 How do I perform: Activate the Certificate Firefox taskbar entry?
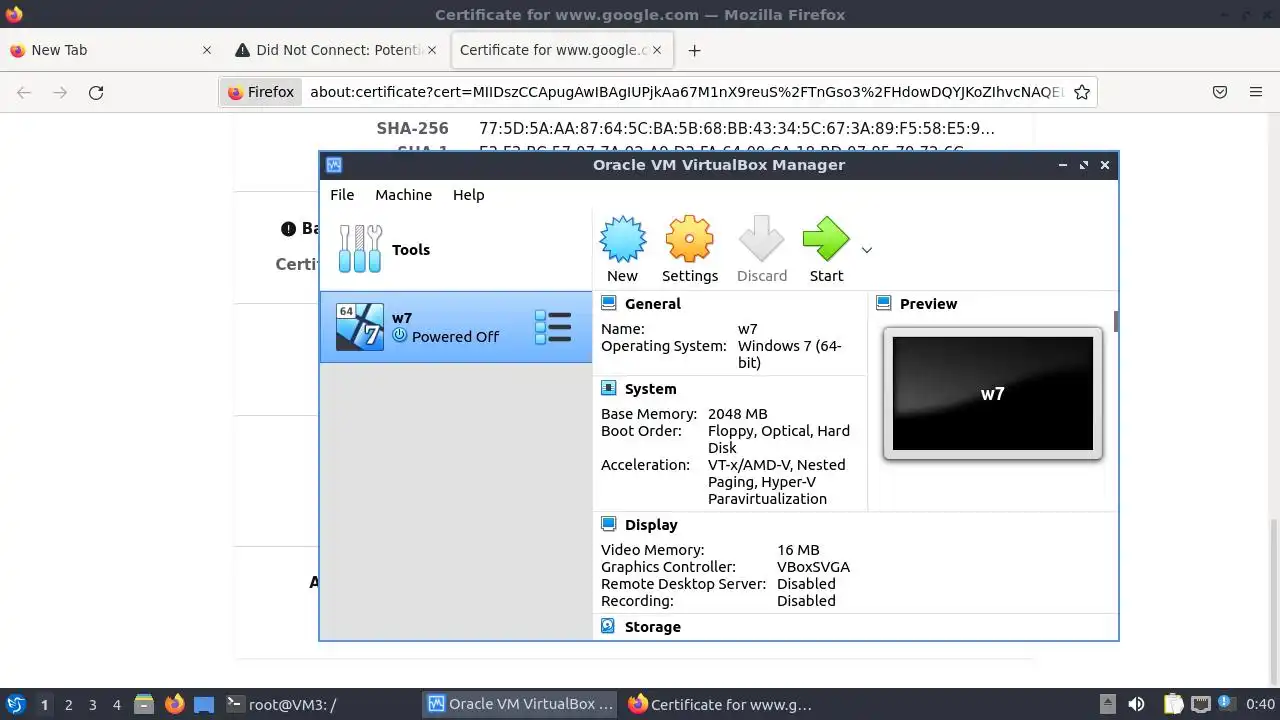click(722, 704)
